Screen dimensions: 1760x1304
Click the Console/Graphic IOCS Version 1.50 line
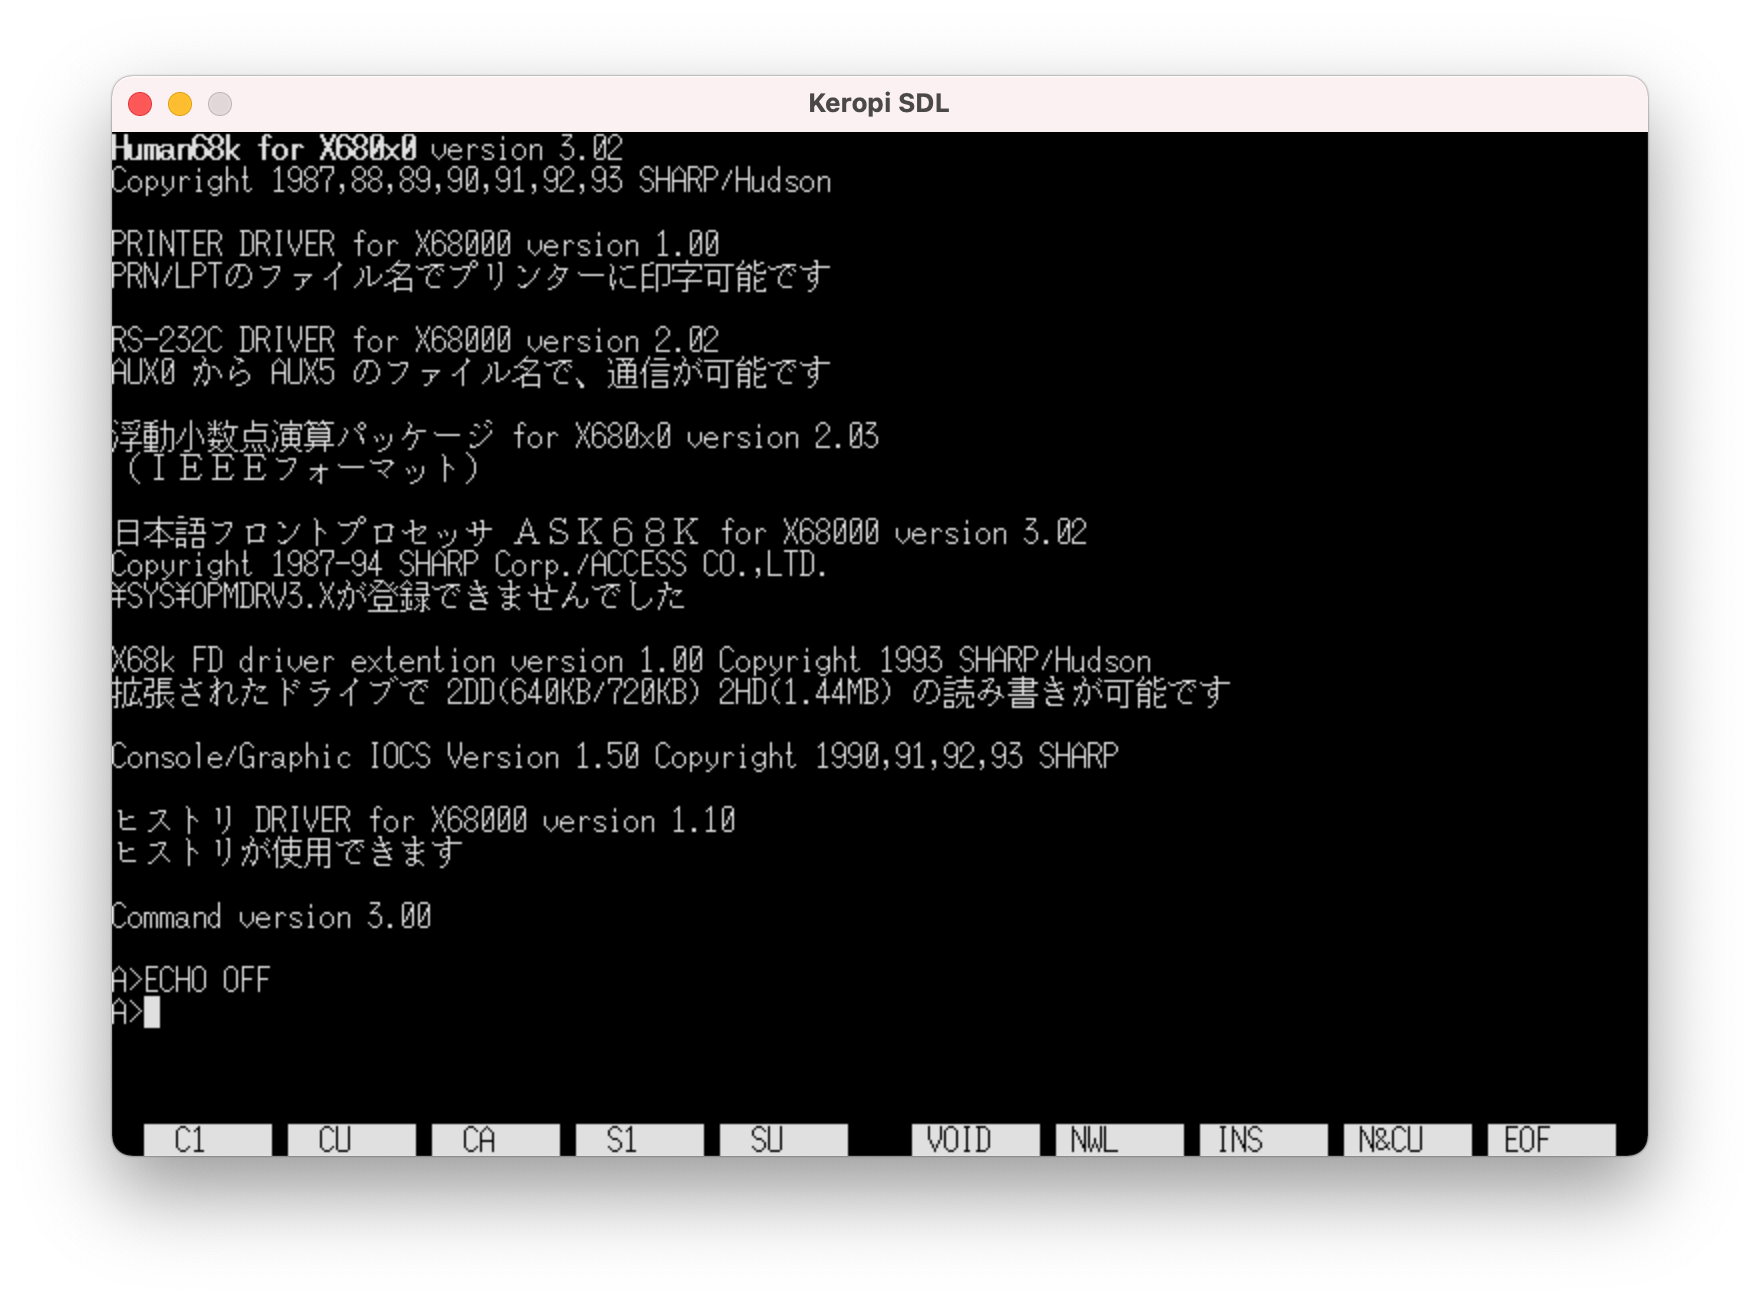(x=615, y=756)
